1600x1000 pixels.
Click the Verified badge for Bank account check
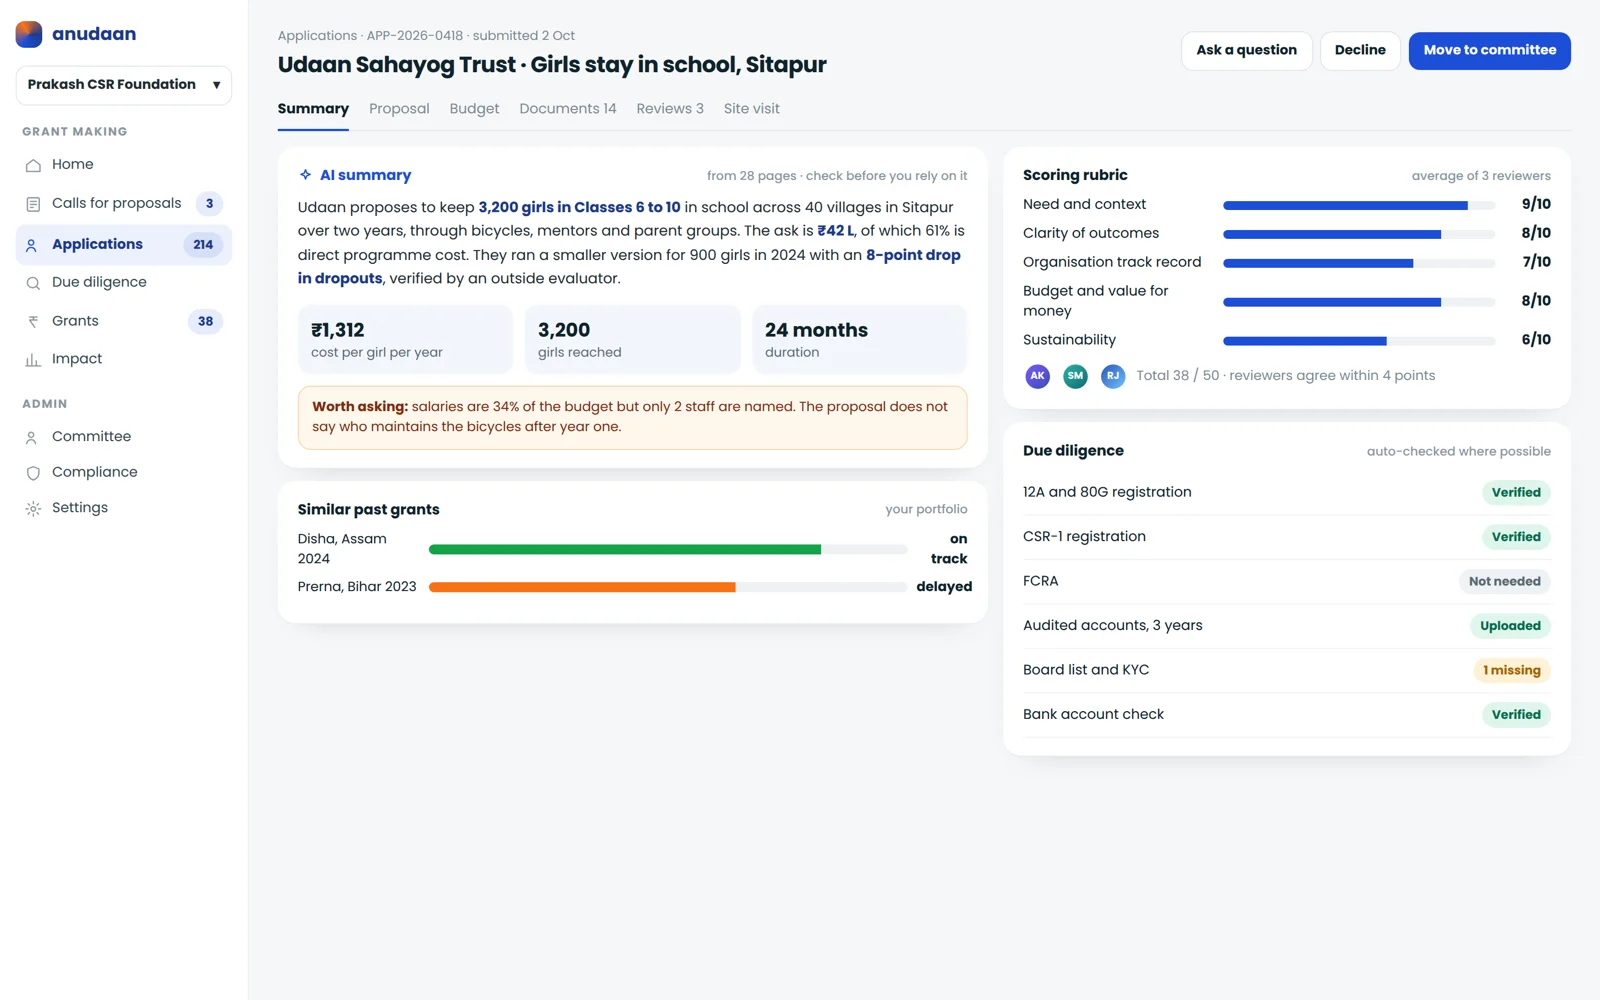[1516, 715]
